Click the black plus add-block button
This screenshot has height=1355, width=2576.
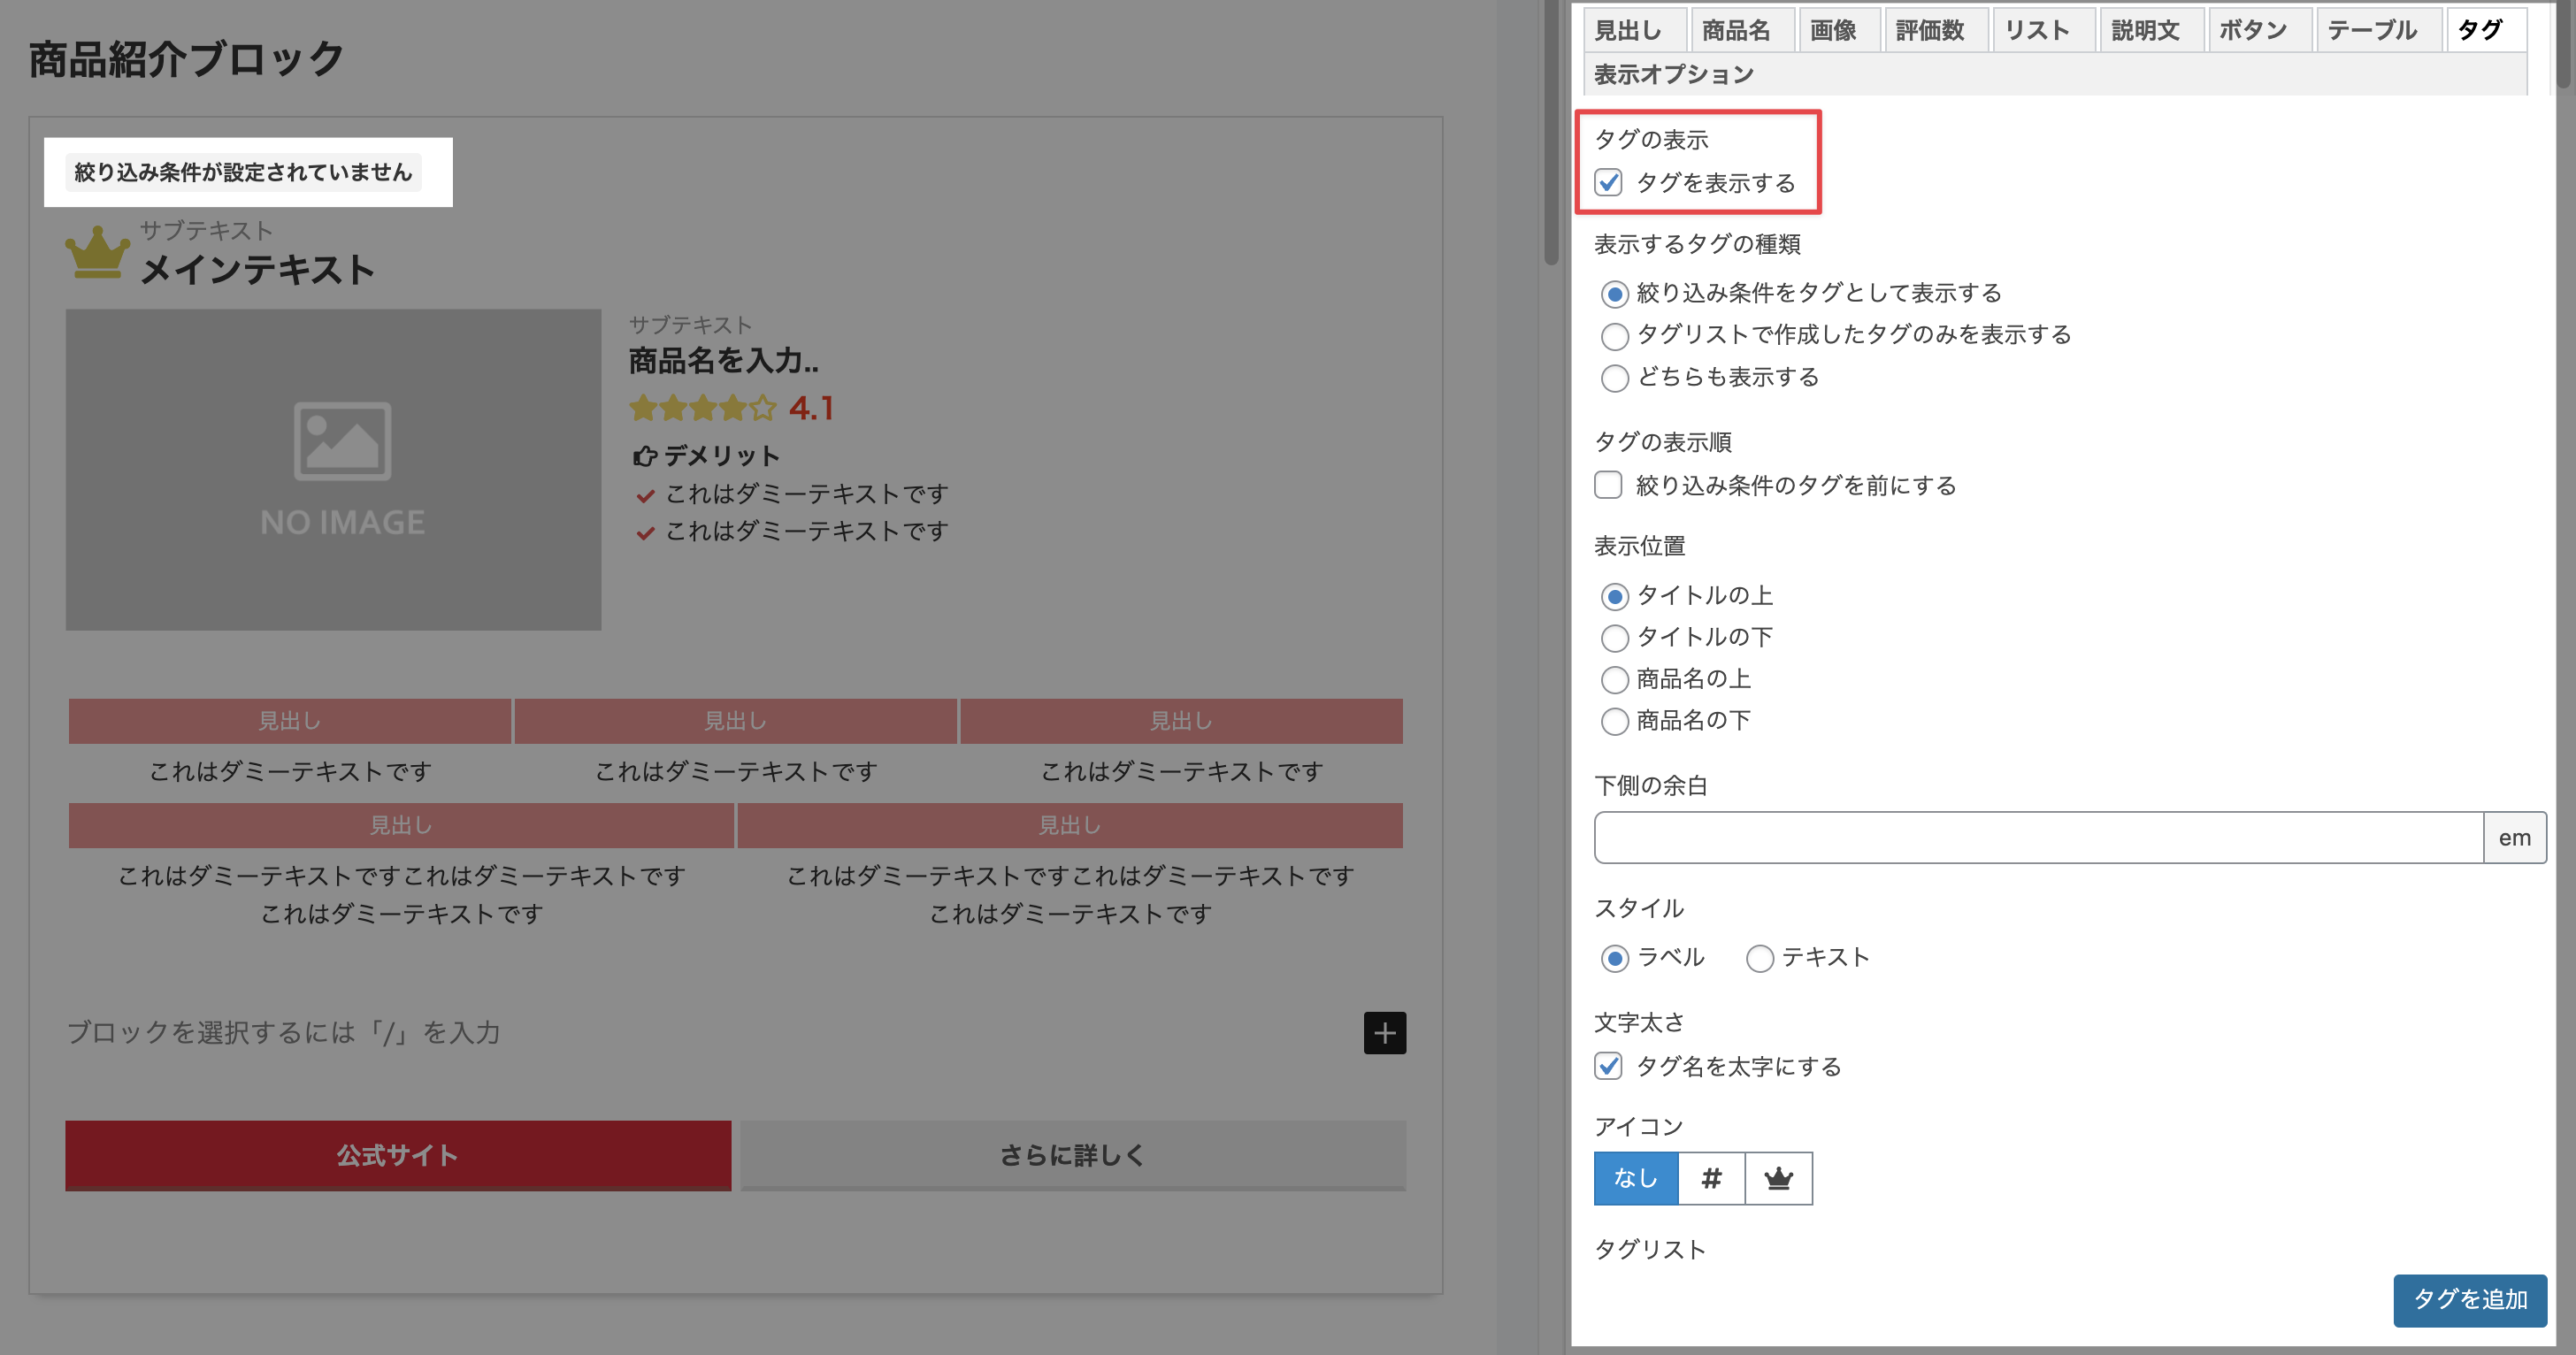pyautogui.click(x=1385, y=1033)
